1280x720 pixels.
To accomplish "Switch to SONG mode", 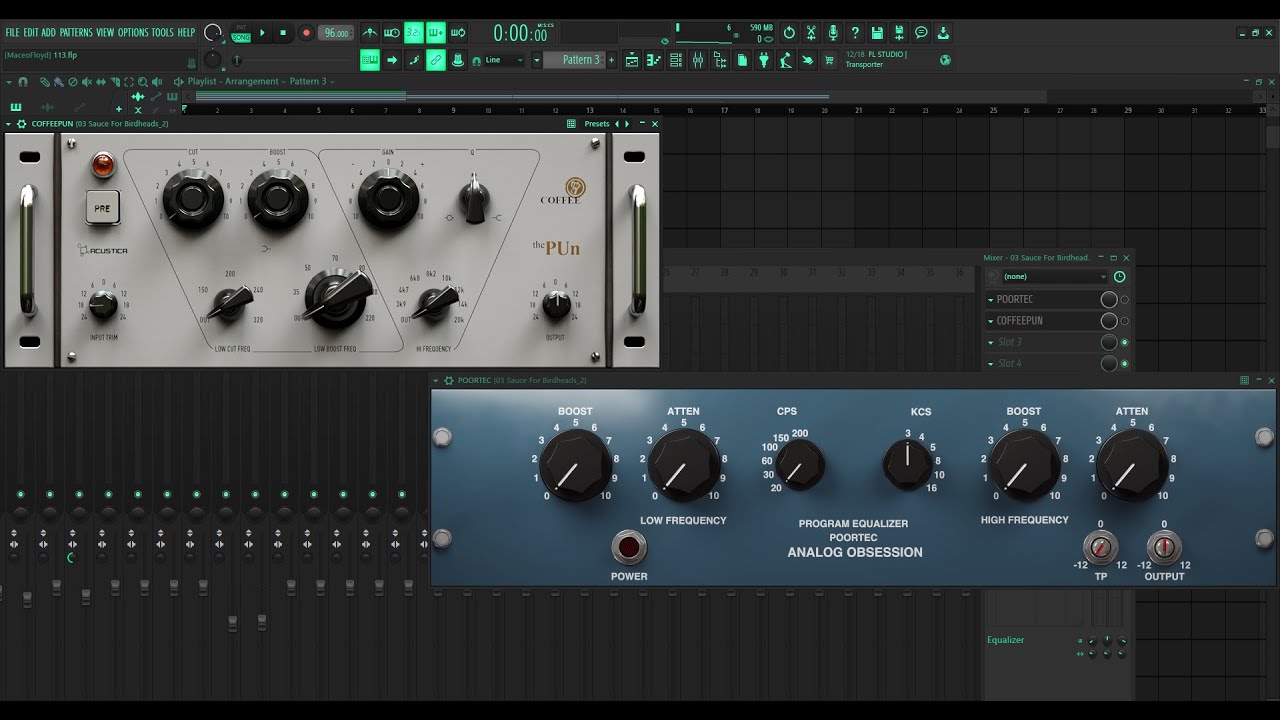I will (241, 37).
